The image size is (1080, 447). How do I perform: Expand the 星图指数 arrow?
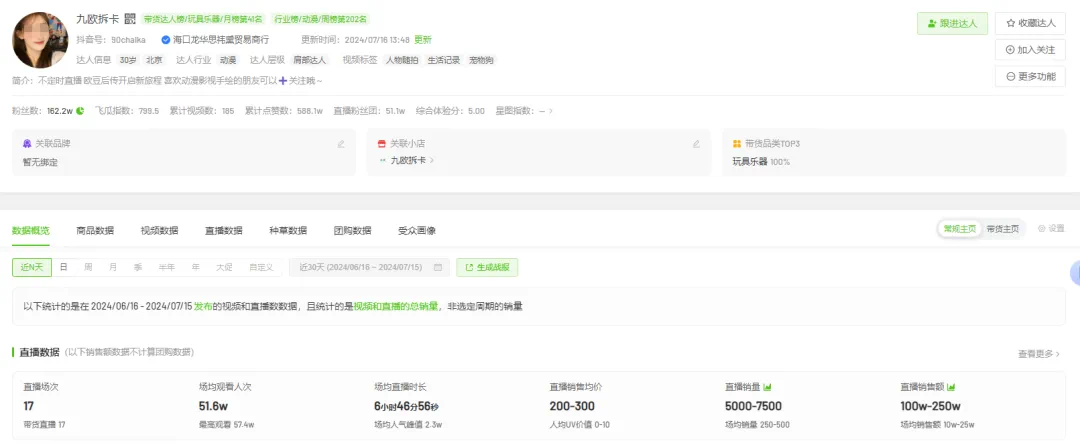550,111
